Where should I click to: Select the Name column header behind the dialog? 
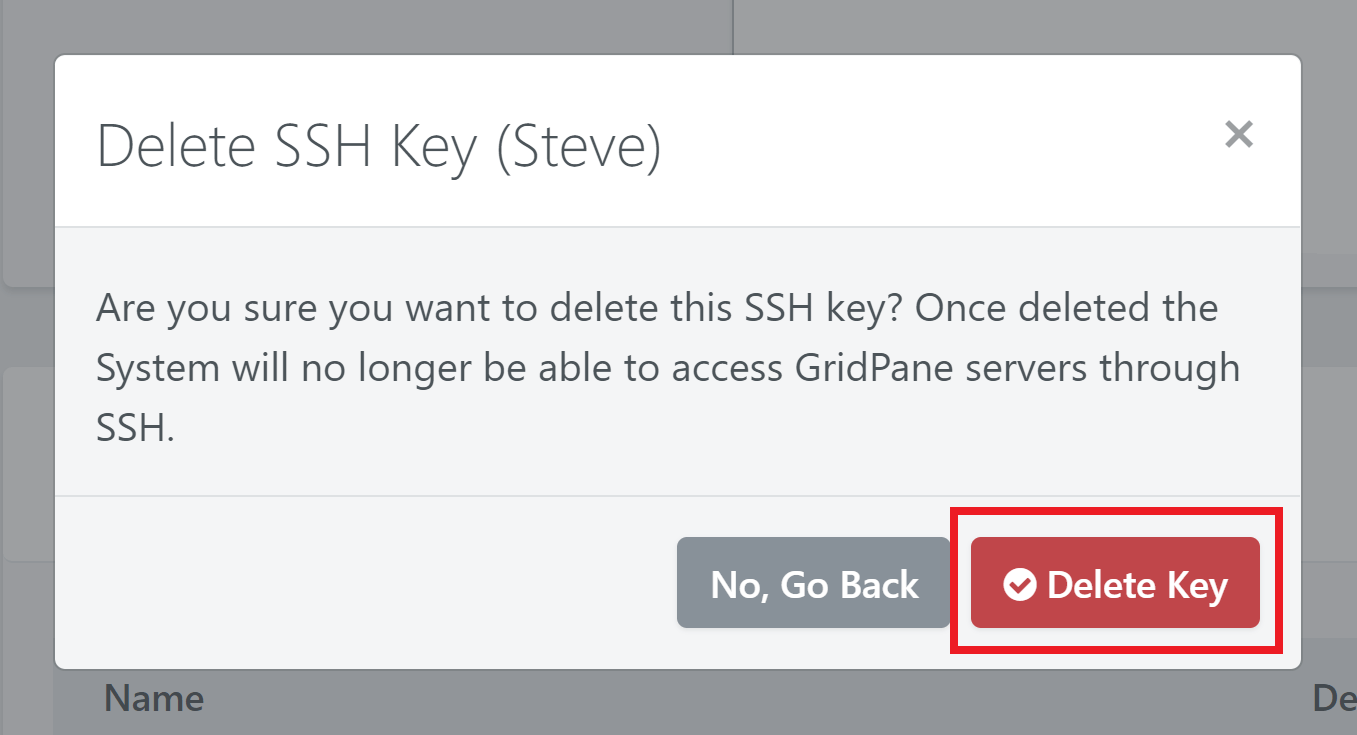154,698
